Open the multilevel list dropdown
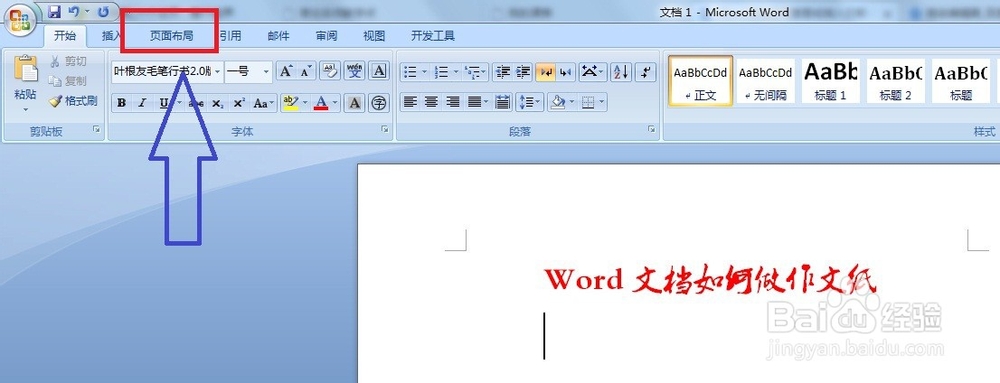This screenshot has height=383, width=1000. pyautogui.click(x=475, y=72)
